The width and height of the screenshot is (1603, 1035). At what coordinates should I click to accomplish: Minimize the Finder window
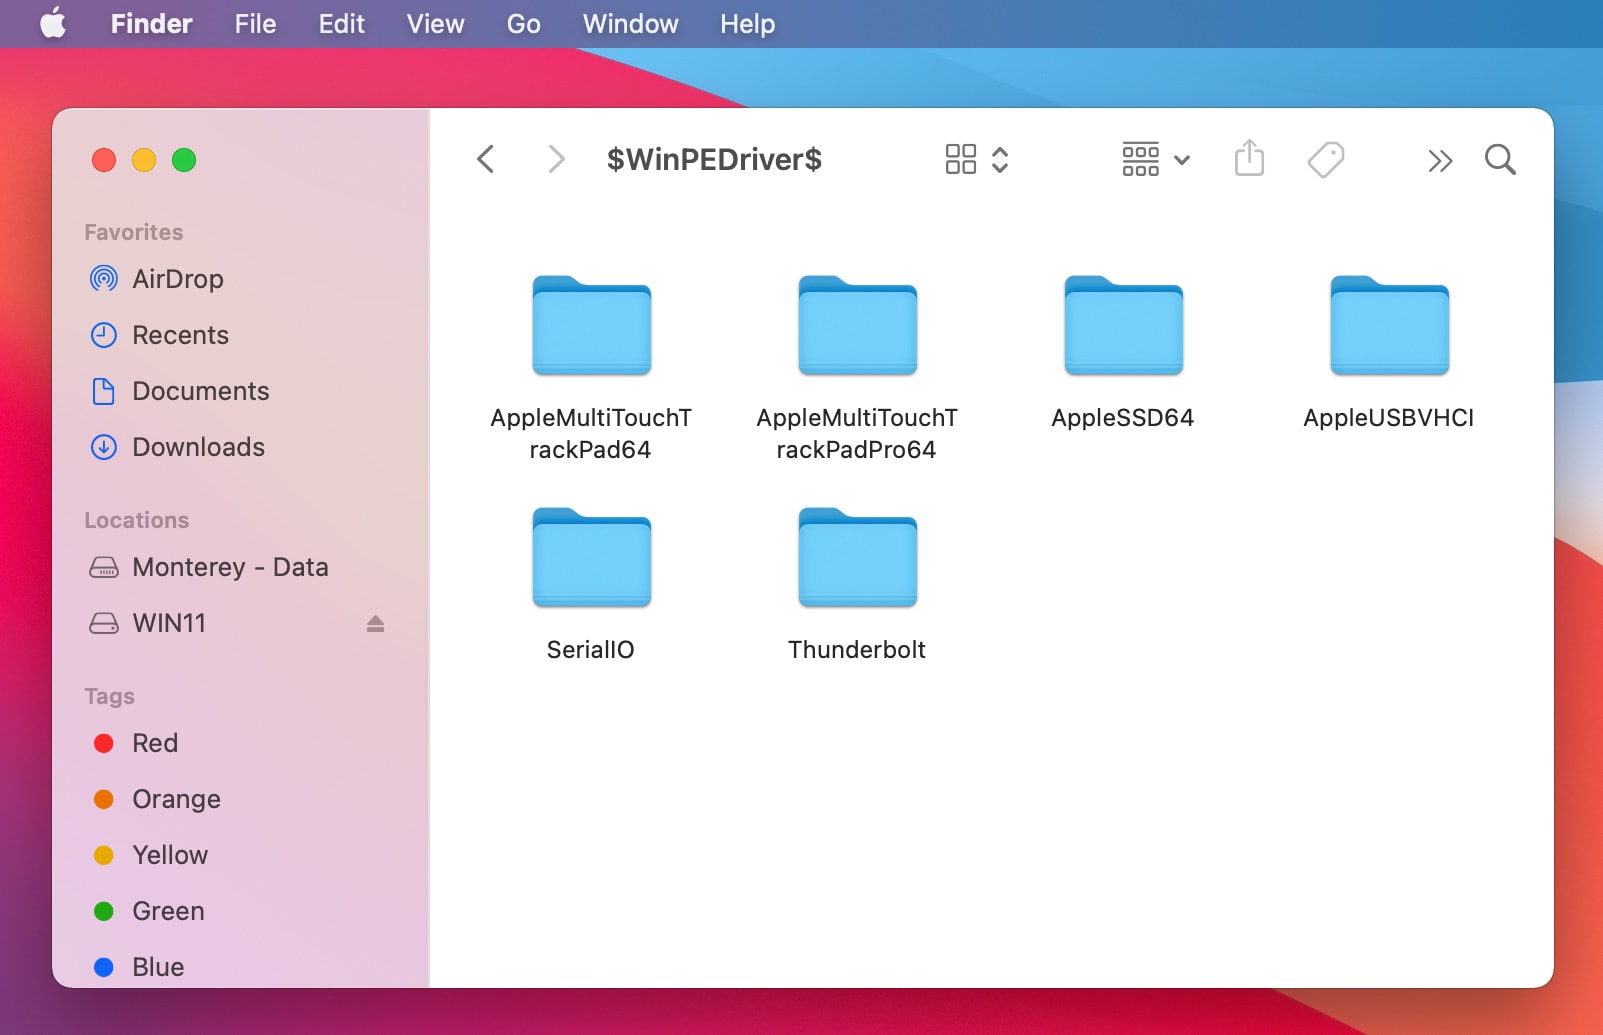(x=143, y=160)
